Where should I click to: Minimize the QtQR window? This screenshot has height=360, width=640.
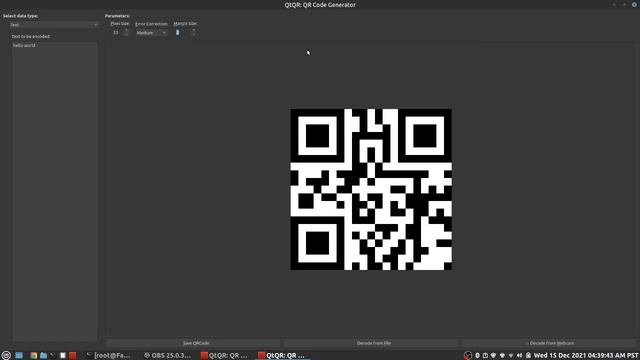click(614, 4)
